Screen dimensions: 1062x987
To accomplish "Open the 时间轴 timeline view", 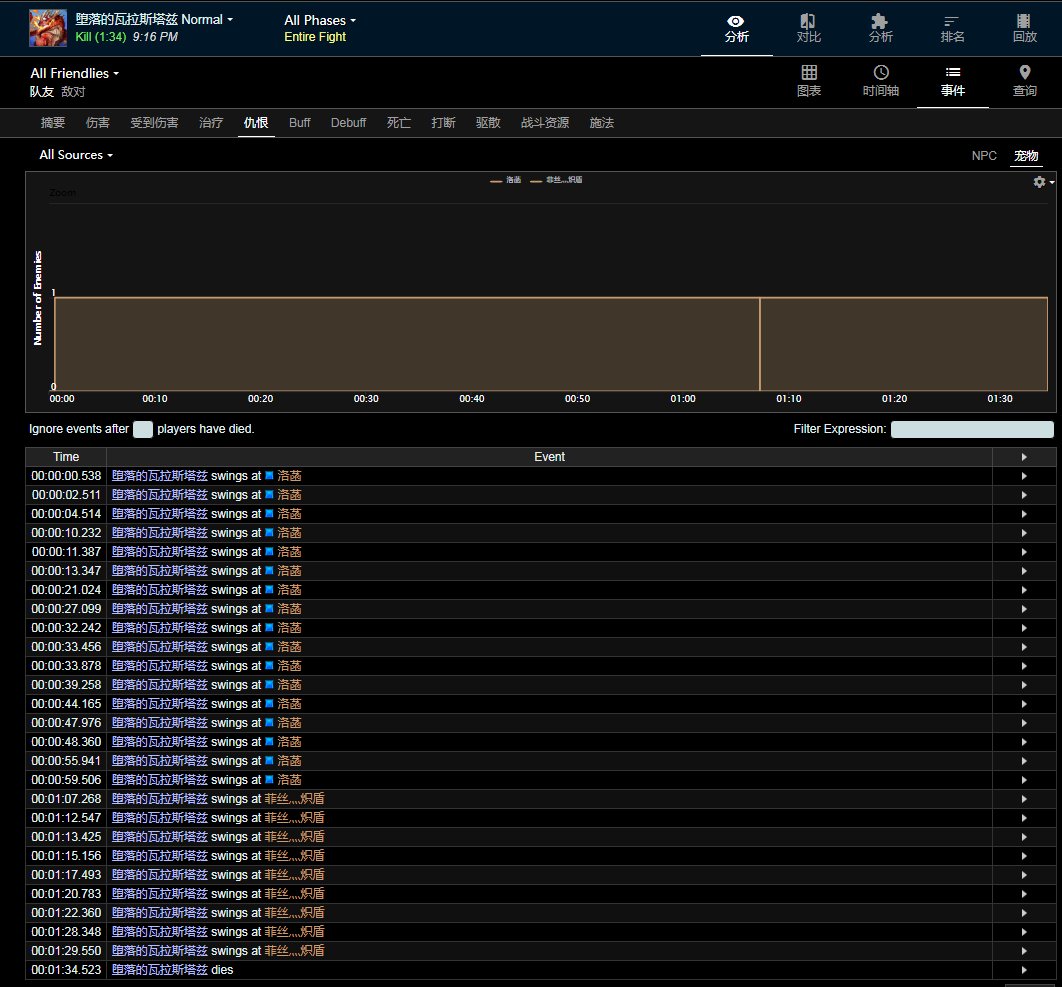I will 881,81.
